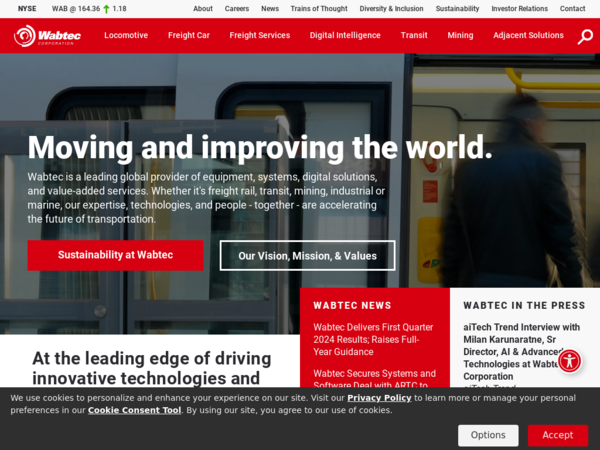
Task: Open the top-bar Sustainability link
Action: (x=457, y=8)
